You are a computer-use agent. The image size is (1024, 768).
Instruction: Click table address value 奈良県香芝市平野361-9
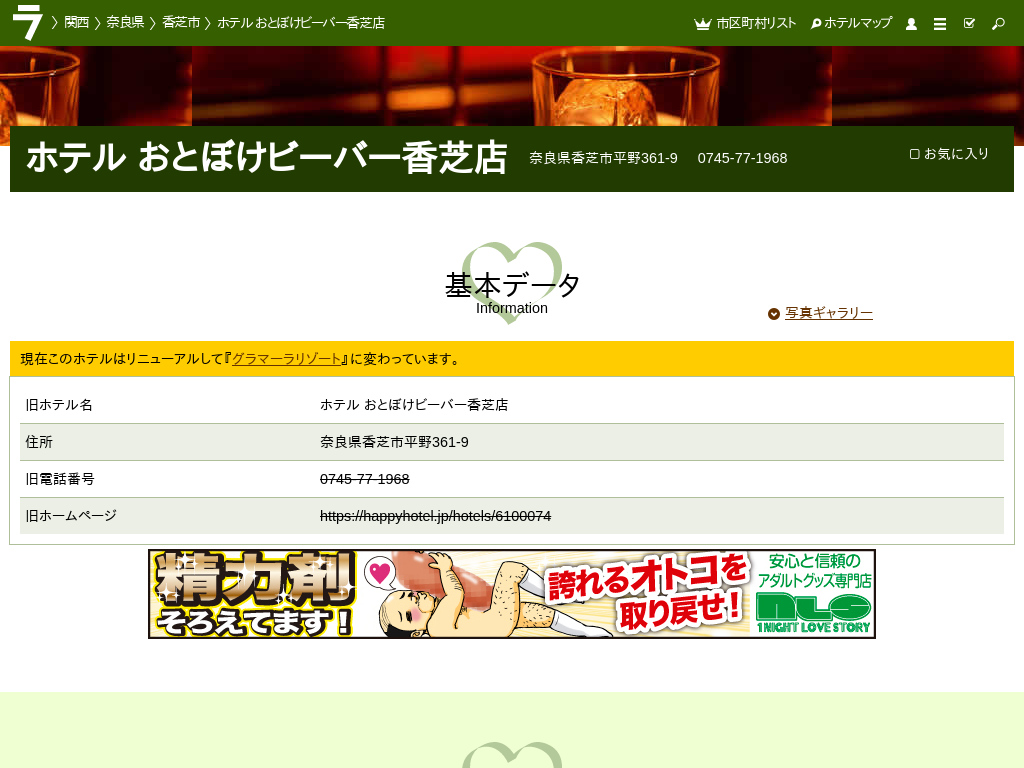pos(394,442)
